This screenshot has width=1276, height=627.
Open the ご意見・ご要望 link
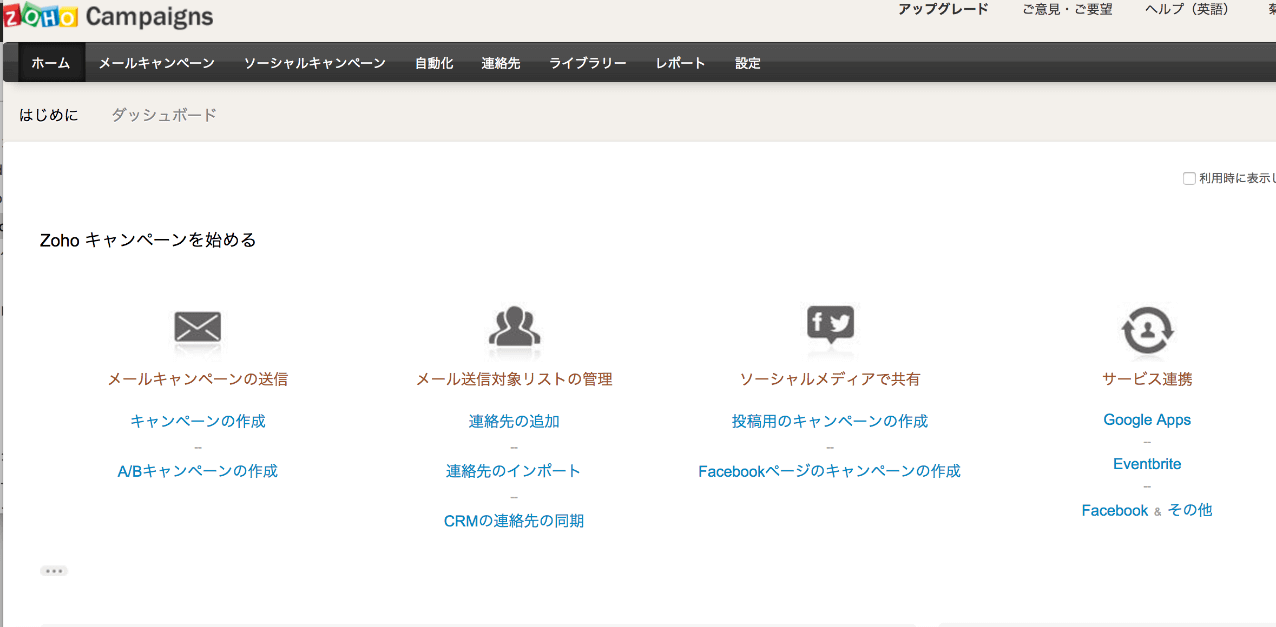pos(1067,9)
